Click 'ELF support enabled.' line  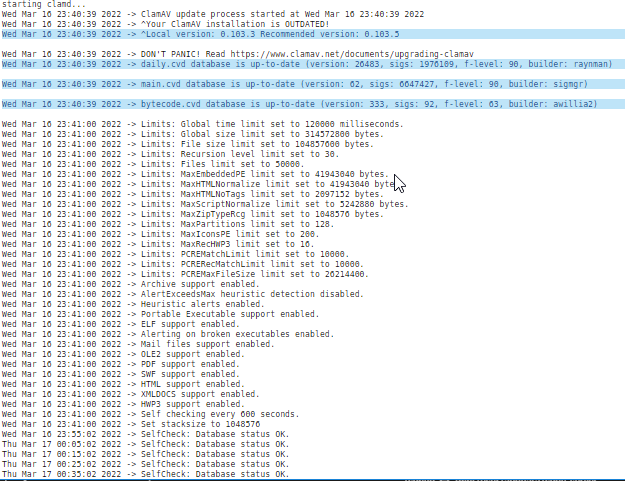[120, 324]
